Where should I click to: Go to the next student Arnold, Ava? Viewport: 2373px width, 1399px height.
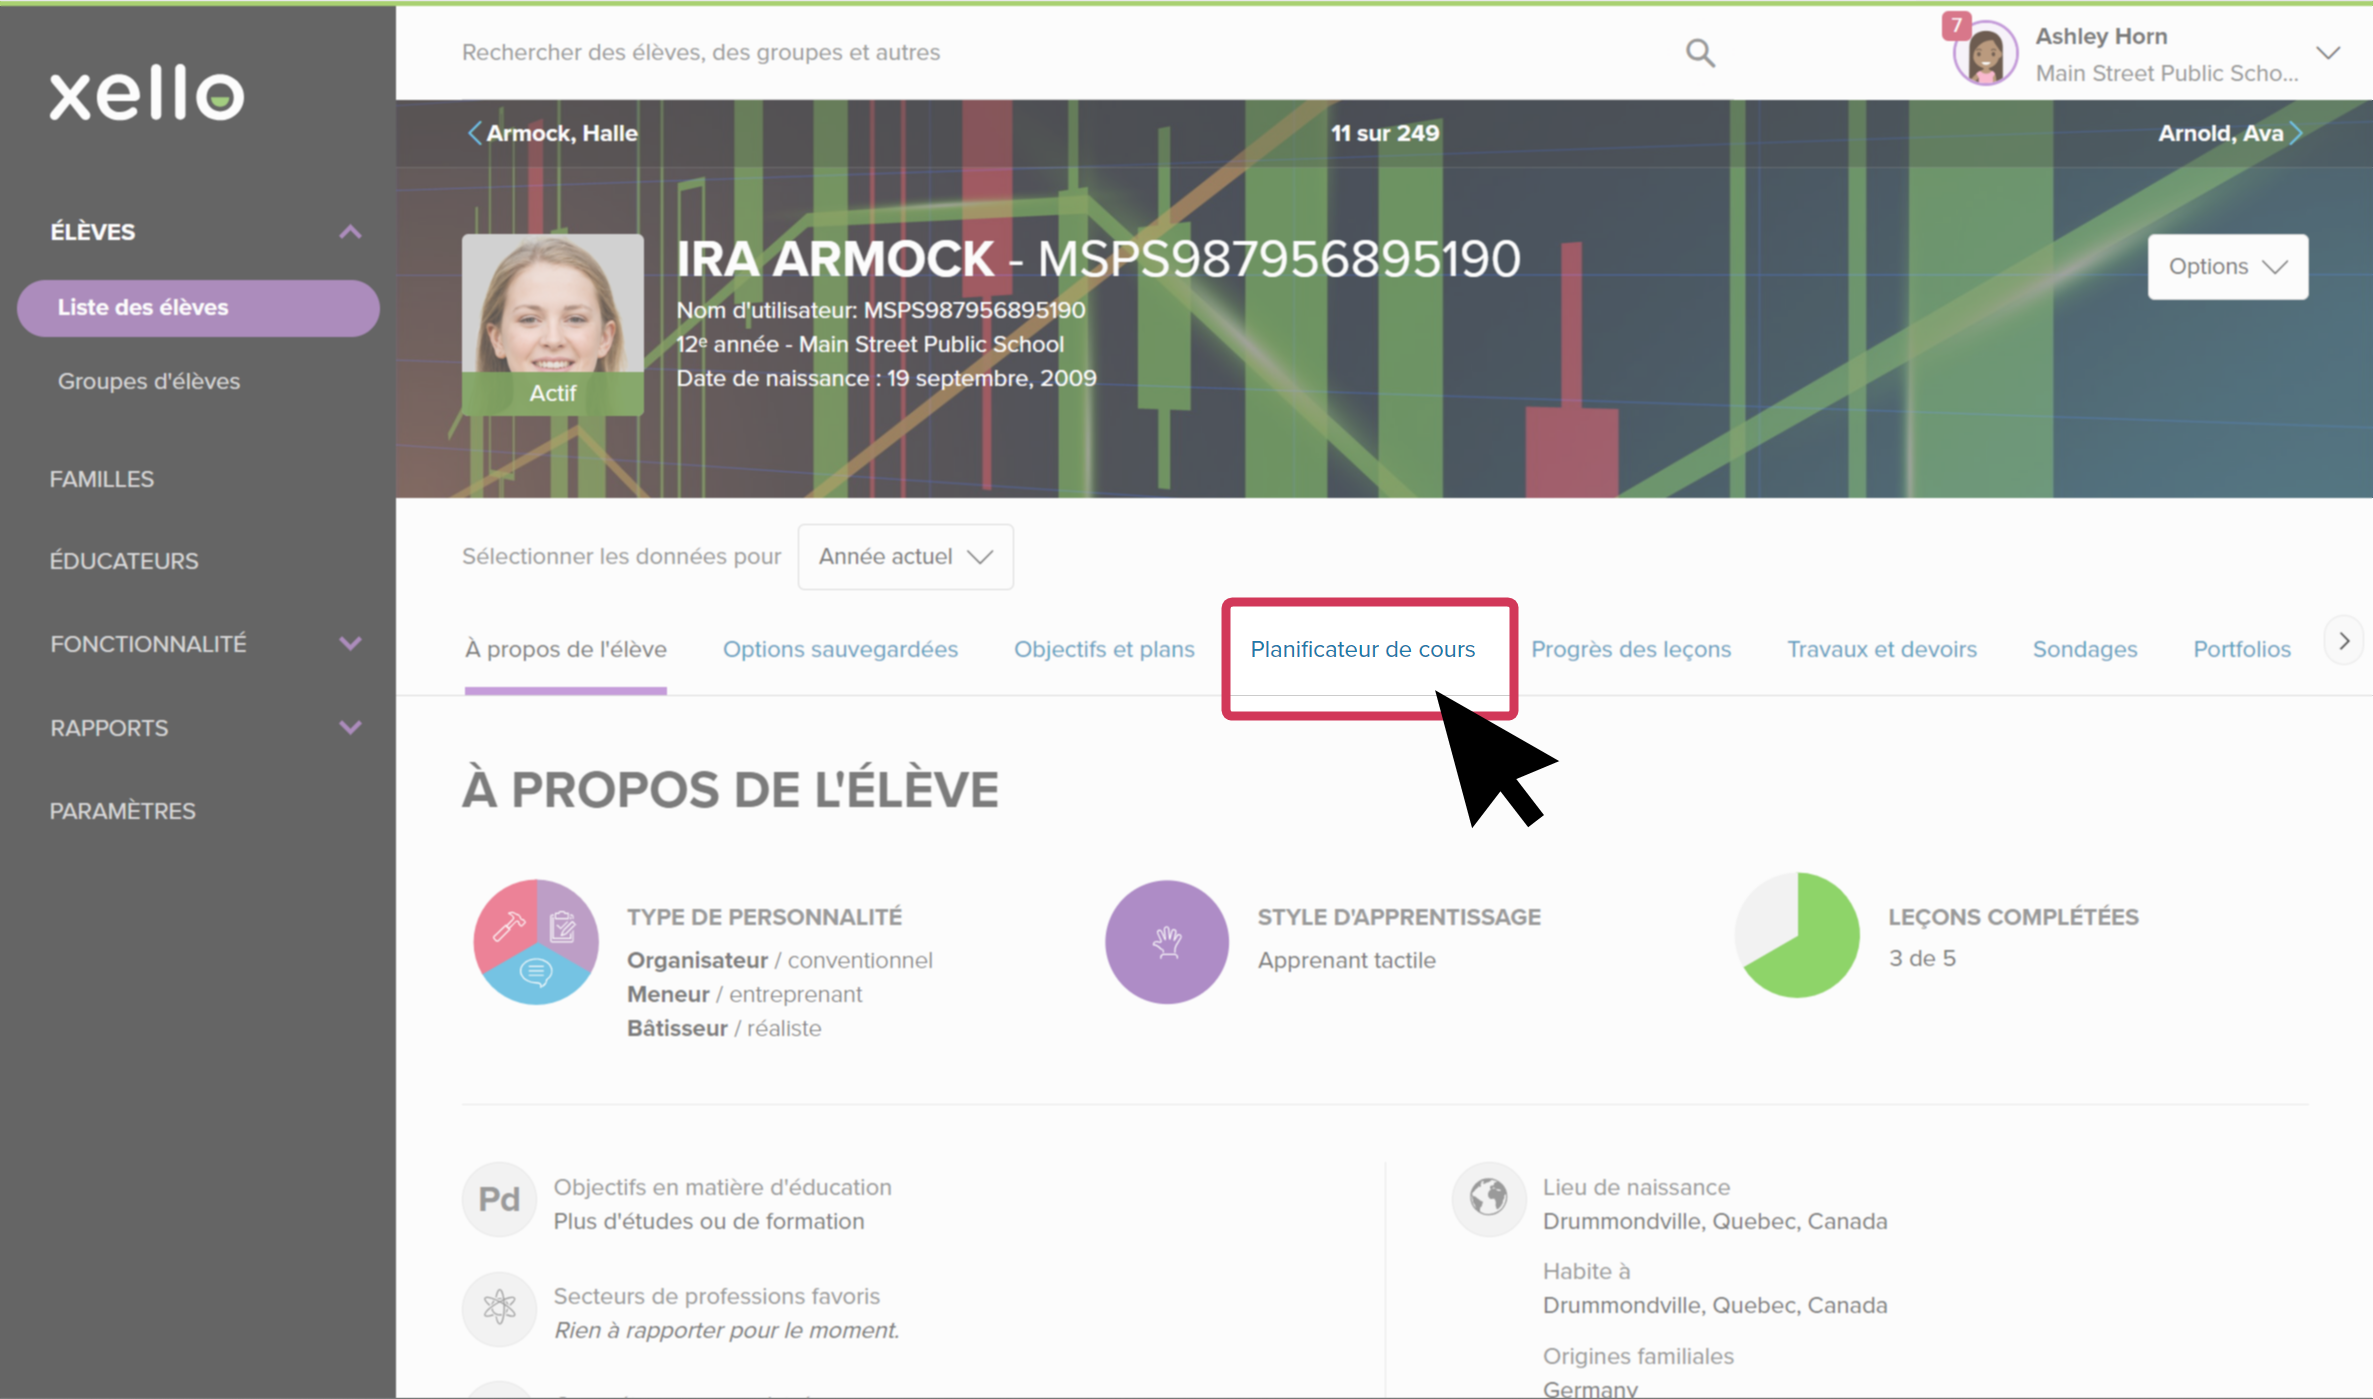pos(2229,133)
